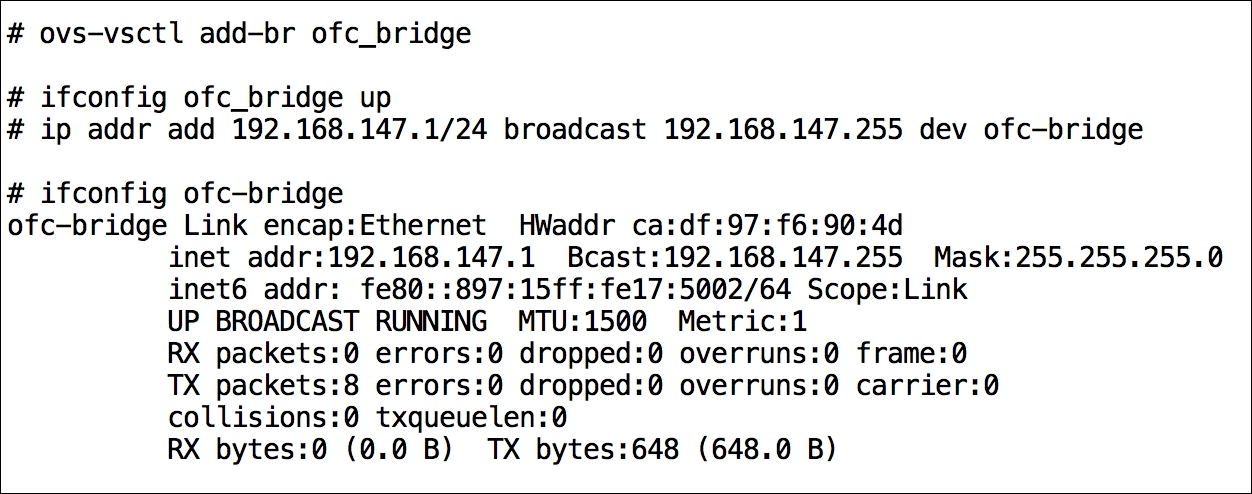Click the ifconfig ofc_bridge up command line
The height and width of the screenshot is (494, 1252).
pos(199,98)
